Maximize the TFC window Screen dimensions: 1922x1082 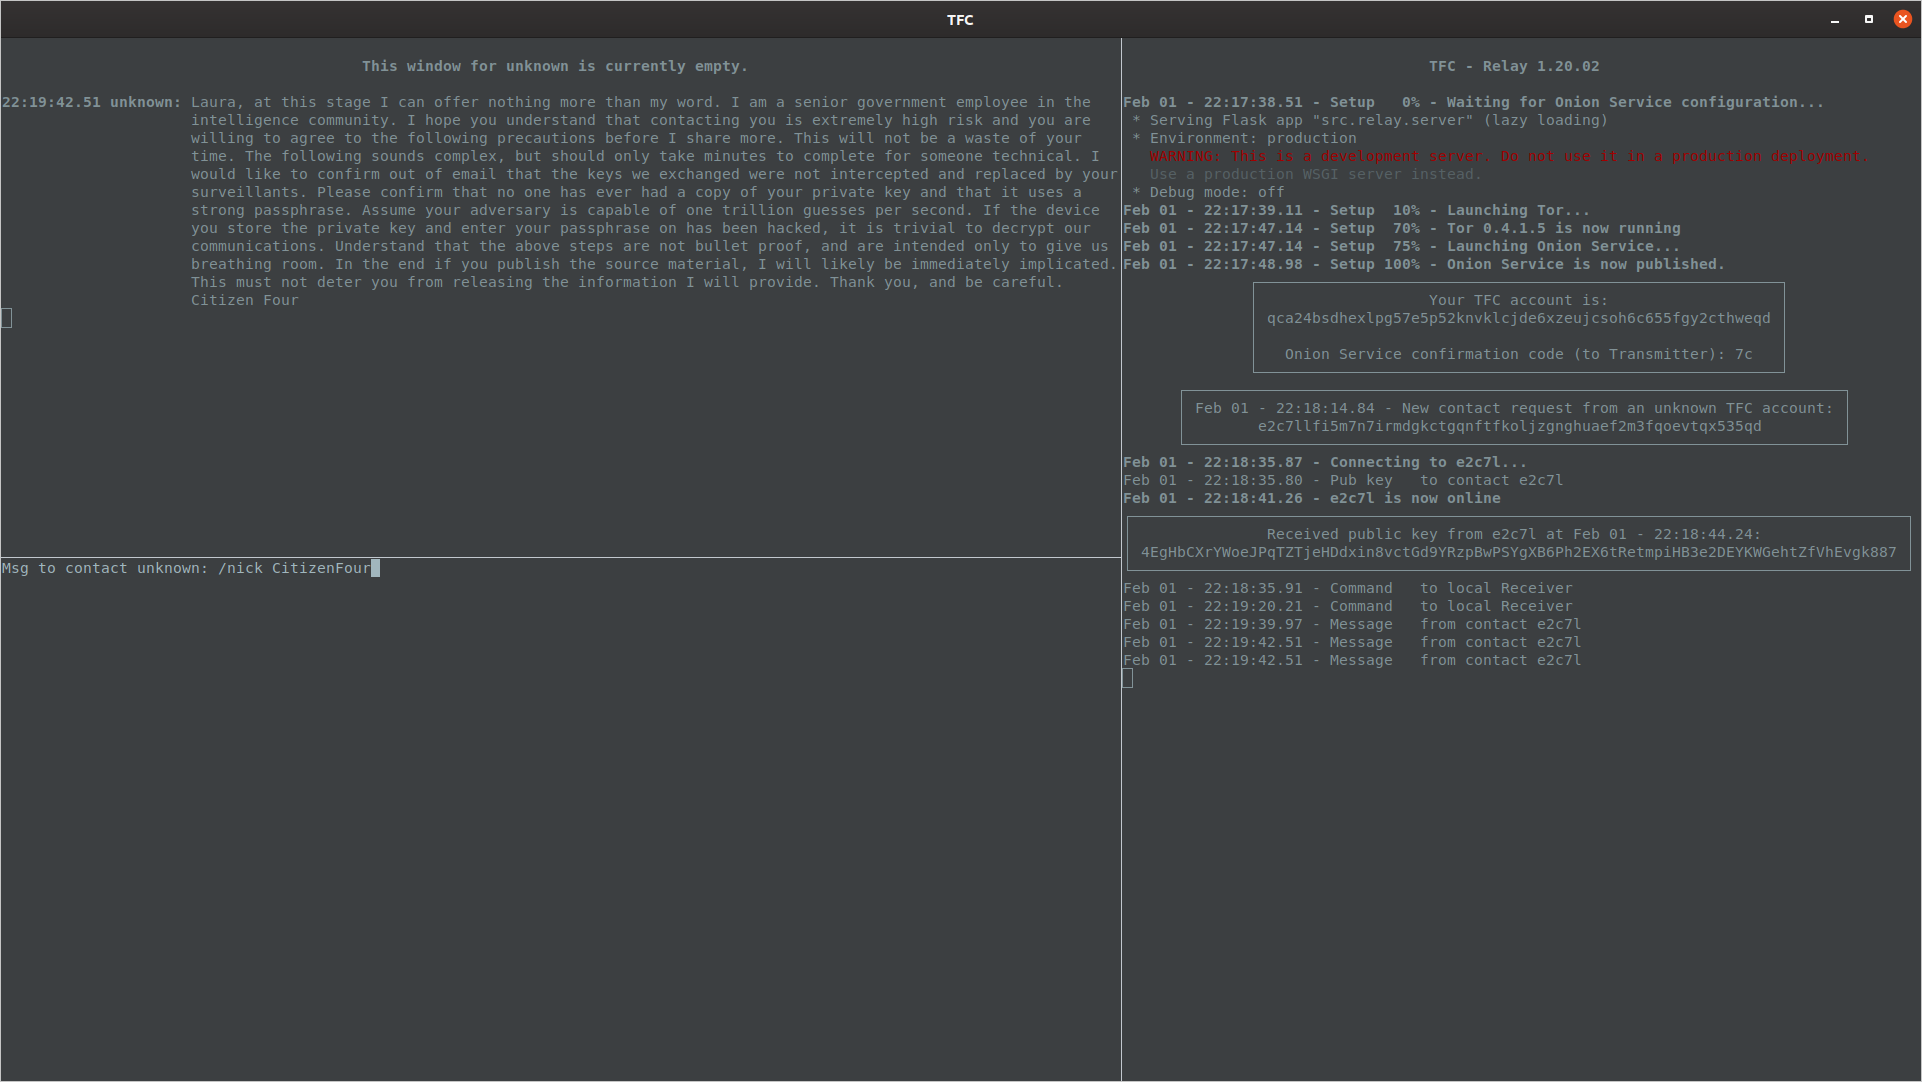coord(1868,19)
